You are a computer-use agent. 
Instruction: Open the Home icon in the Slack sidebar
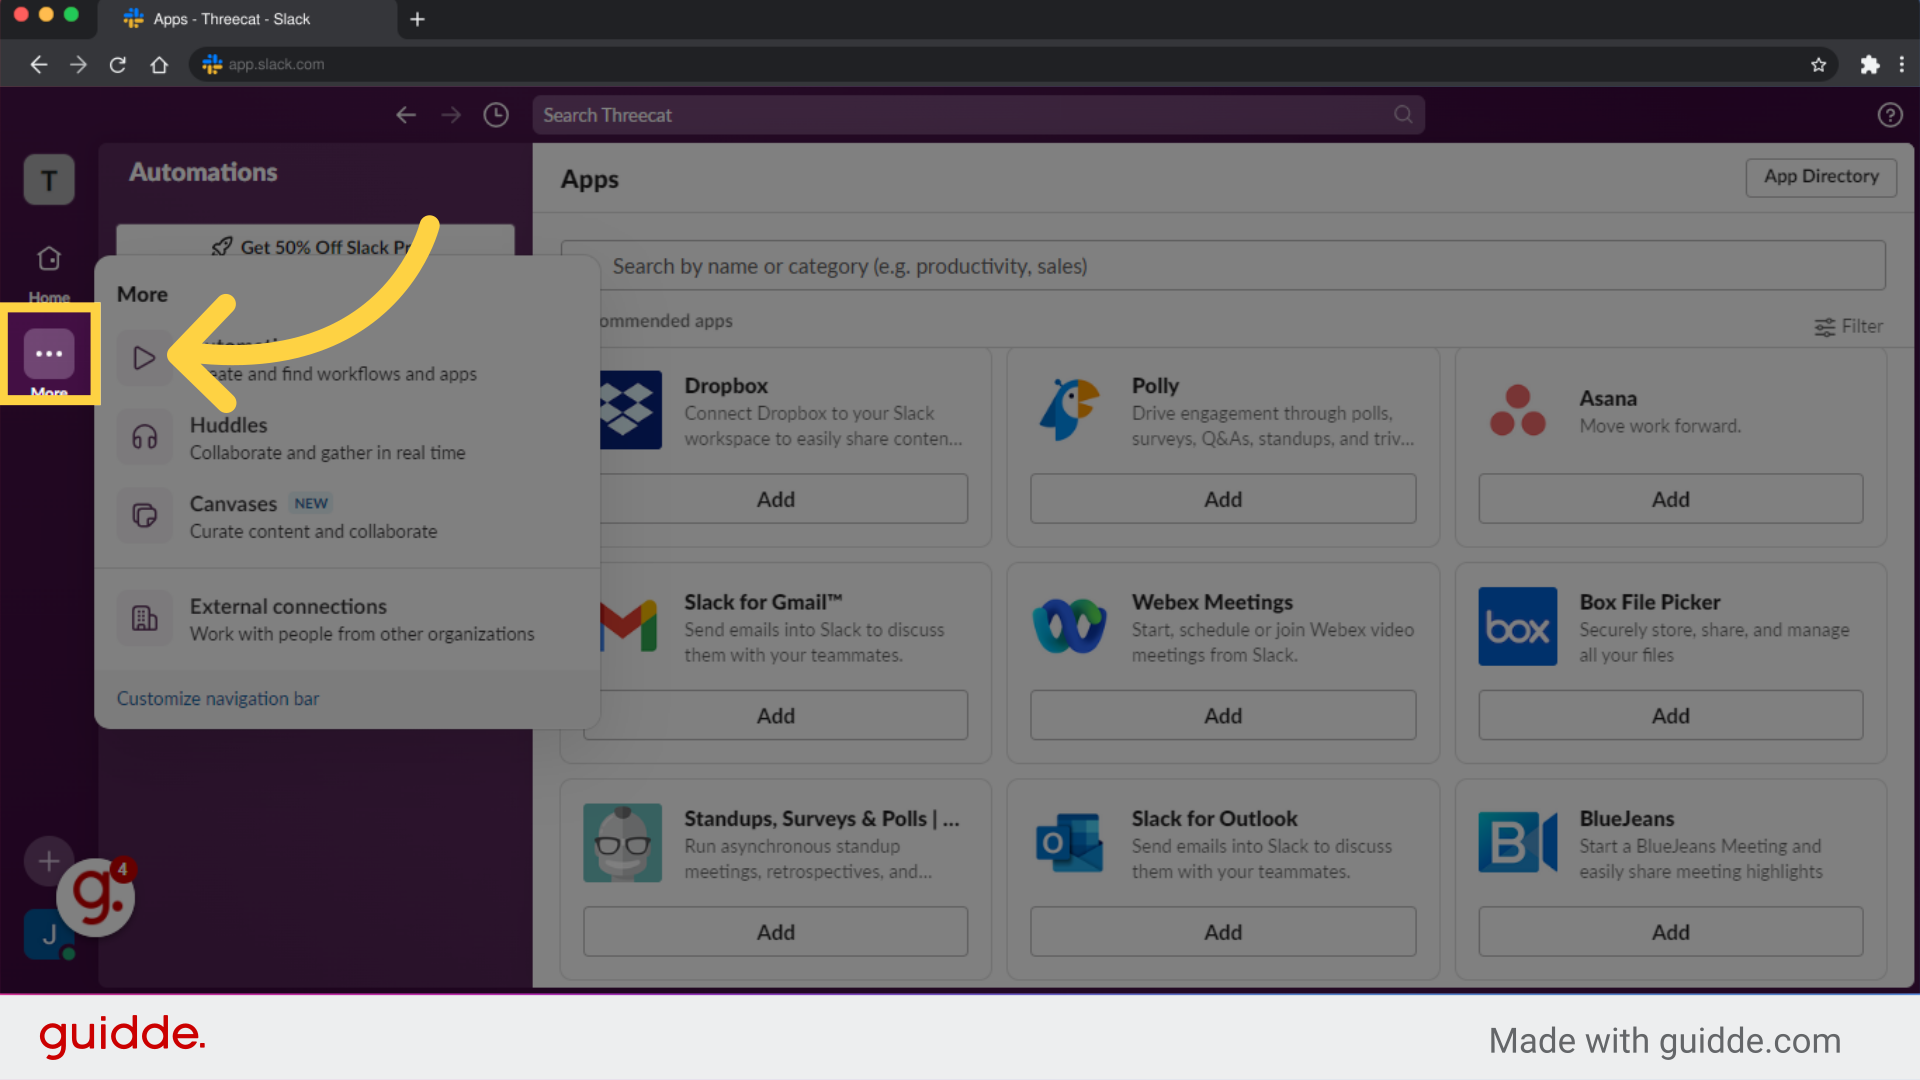(48, 257)
